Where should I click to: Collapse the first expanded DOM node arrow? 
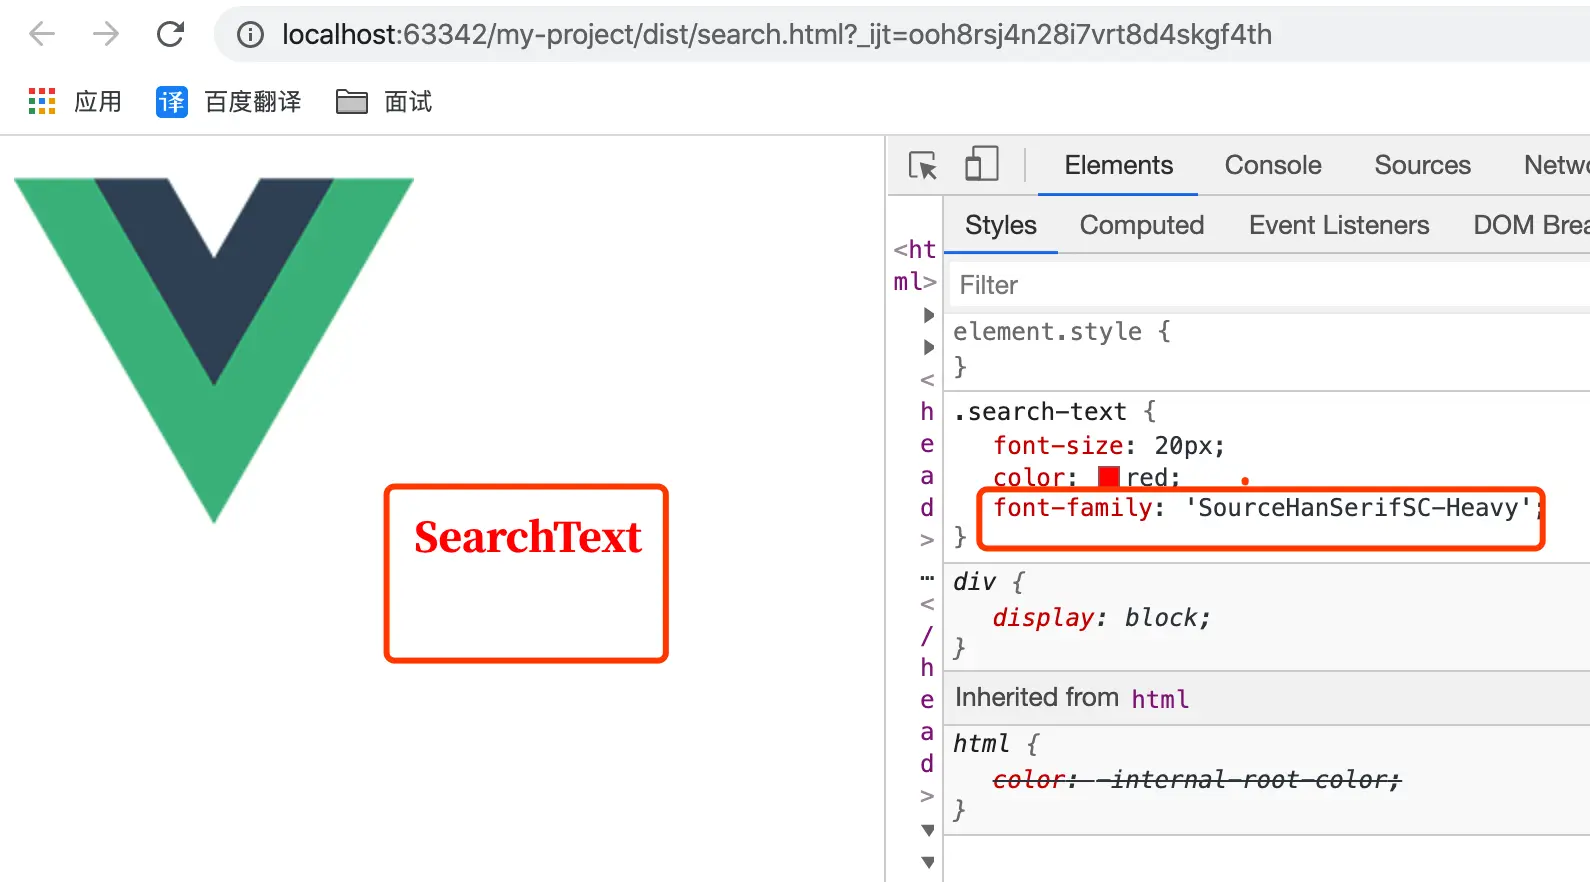coord(928,830)
